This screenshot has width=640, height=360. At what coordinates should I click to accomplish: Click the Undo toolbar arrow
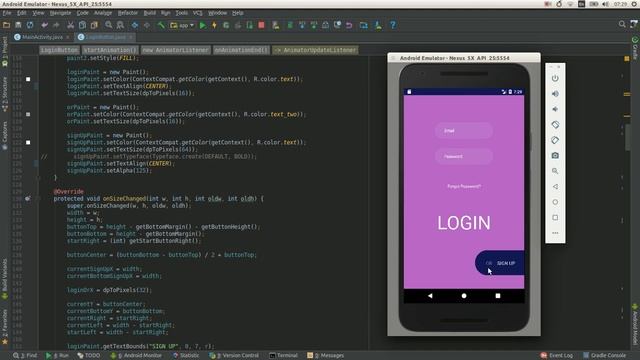click(x=44, y=25)
